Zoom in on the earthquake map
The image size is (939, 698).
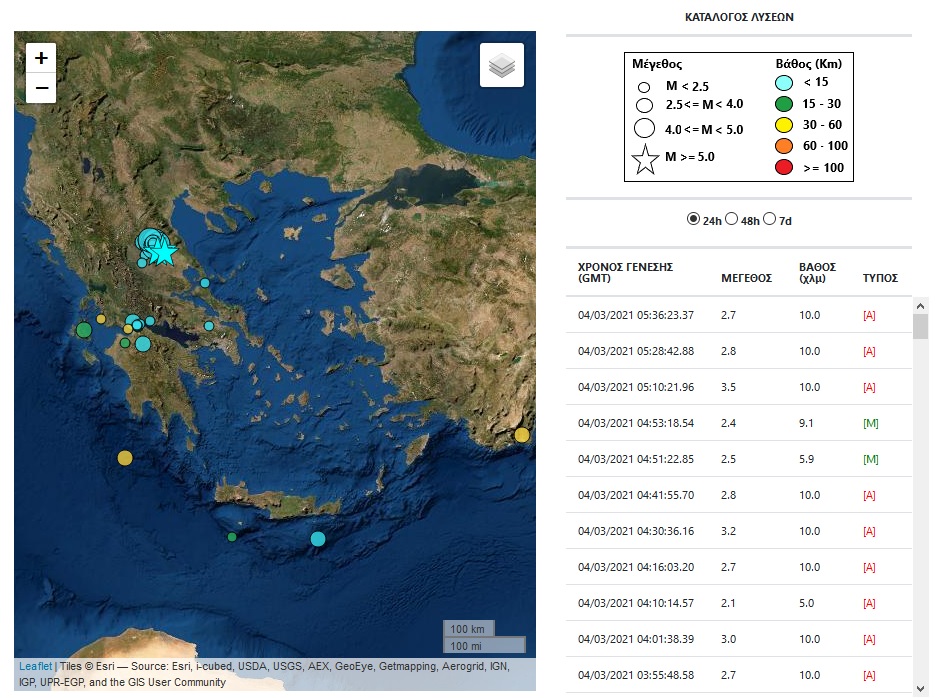[x=41, y=58]
